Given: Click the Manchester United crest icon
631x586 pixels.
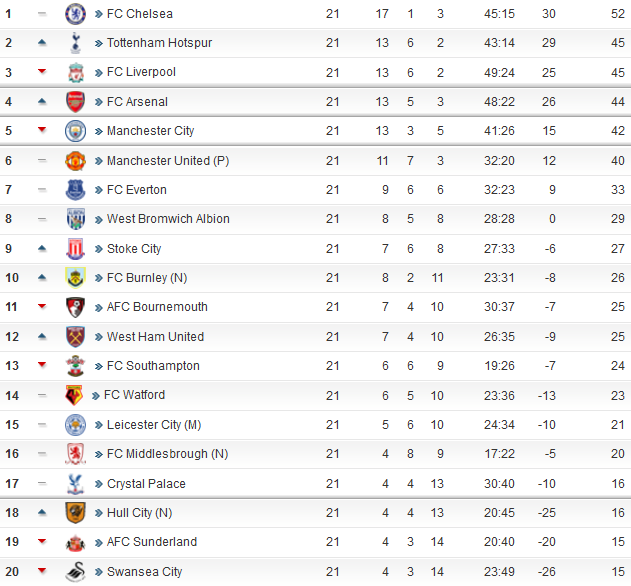Looking at the screenshot, I should click(75, 161).
